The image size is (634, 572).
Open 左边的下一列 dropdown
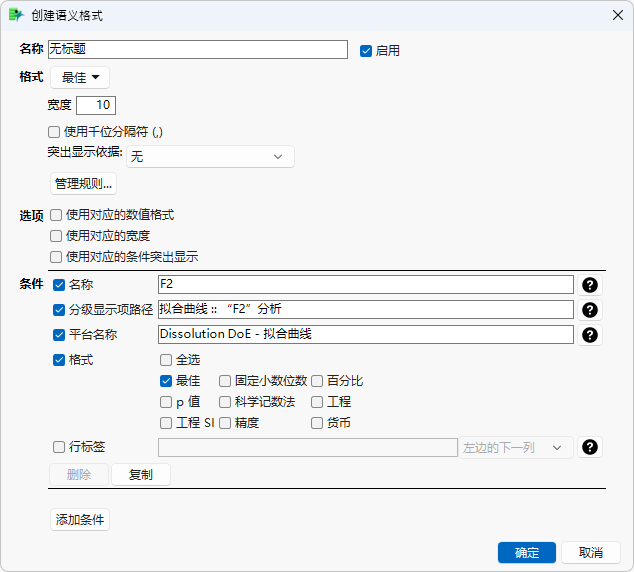click(x=516, y=447)
